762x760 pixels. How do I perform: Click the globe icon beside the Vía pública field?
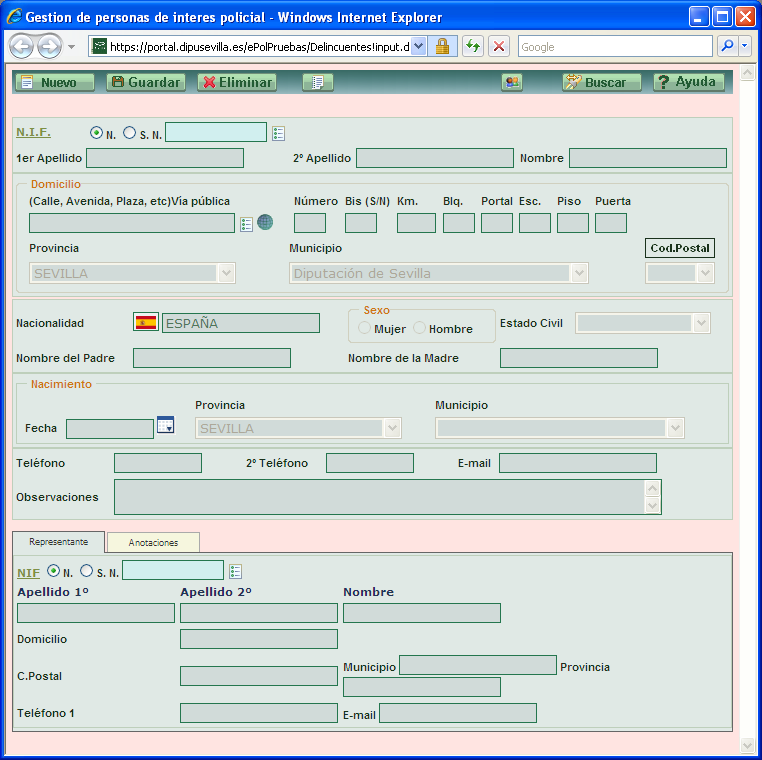pos(265,223)
